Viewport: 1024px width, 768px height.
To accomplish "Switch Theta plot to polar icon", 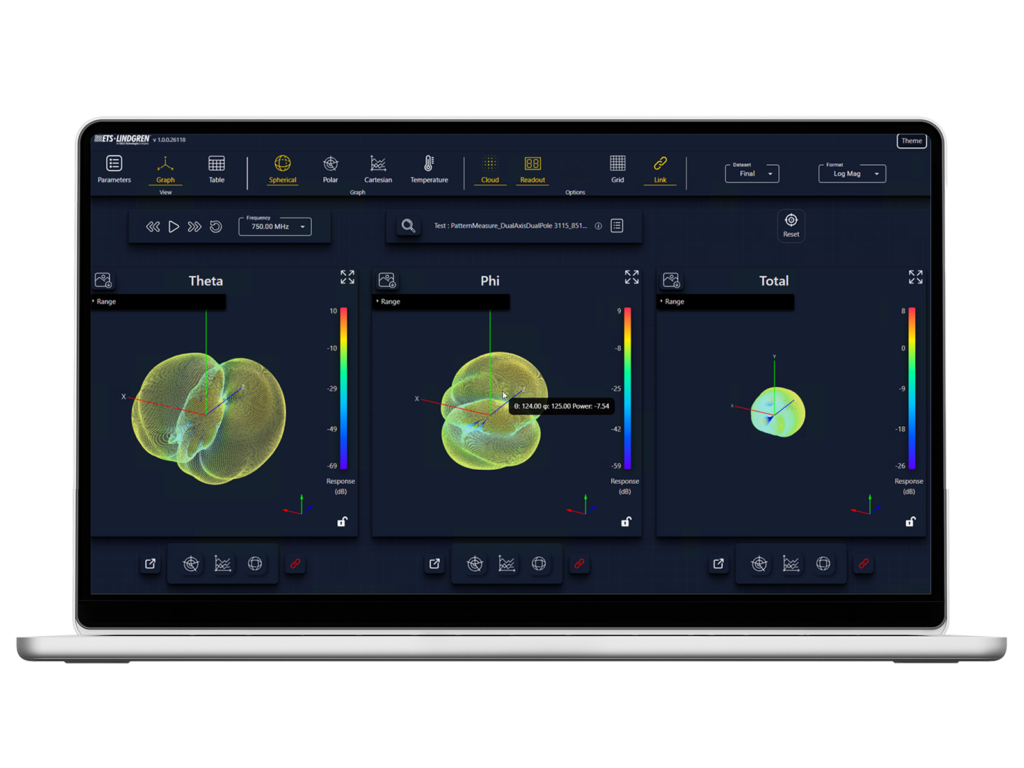I will tap(191, 564).
